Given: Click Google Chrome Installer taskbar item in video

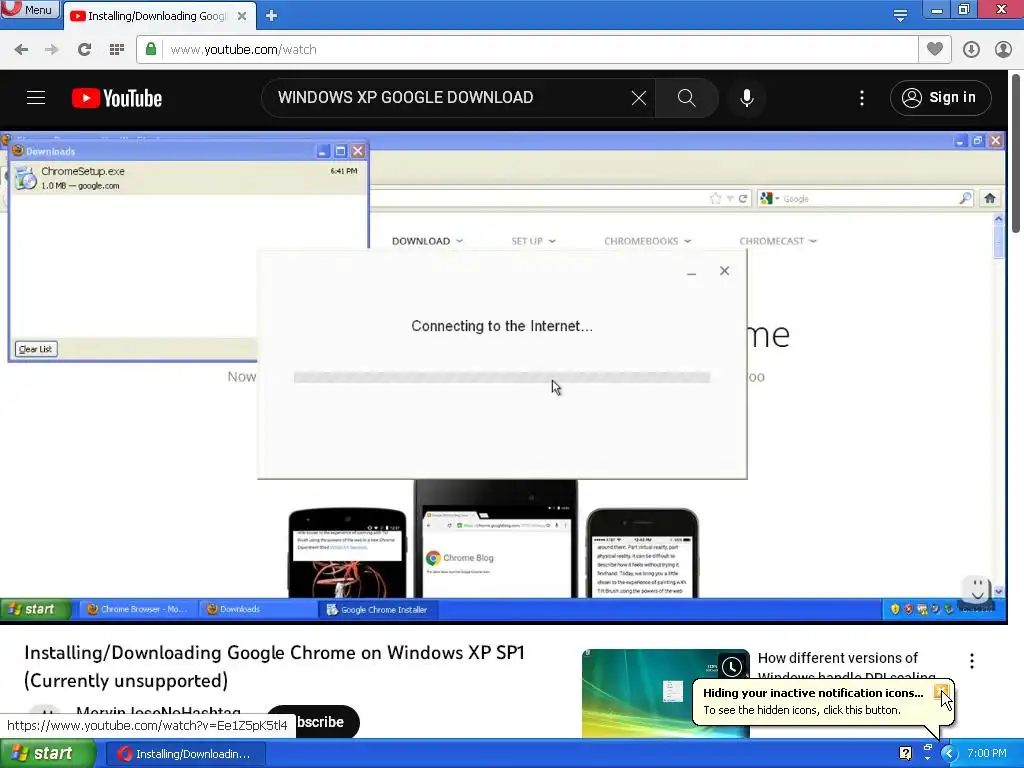Looking at the screenshot, I should point(377,609).
